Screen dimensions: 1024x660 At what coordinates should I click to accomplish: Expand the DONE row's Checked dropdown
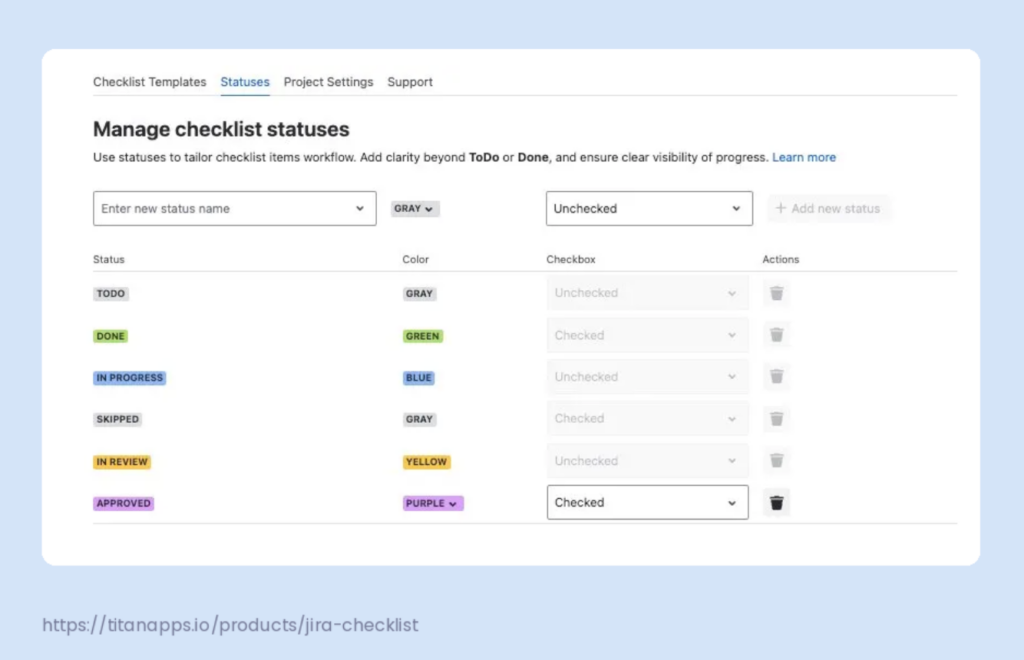coord(648,335)
